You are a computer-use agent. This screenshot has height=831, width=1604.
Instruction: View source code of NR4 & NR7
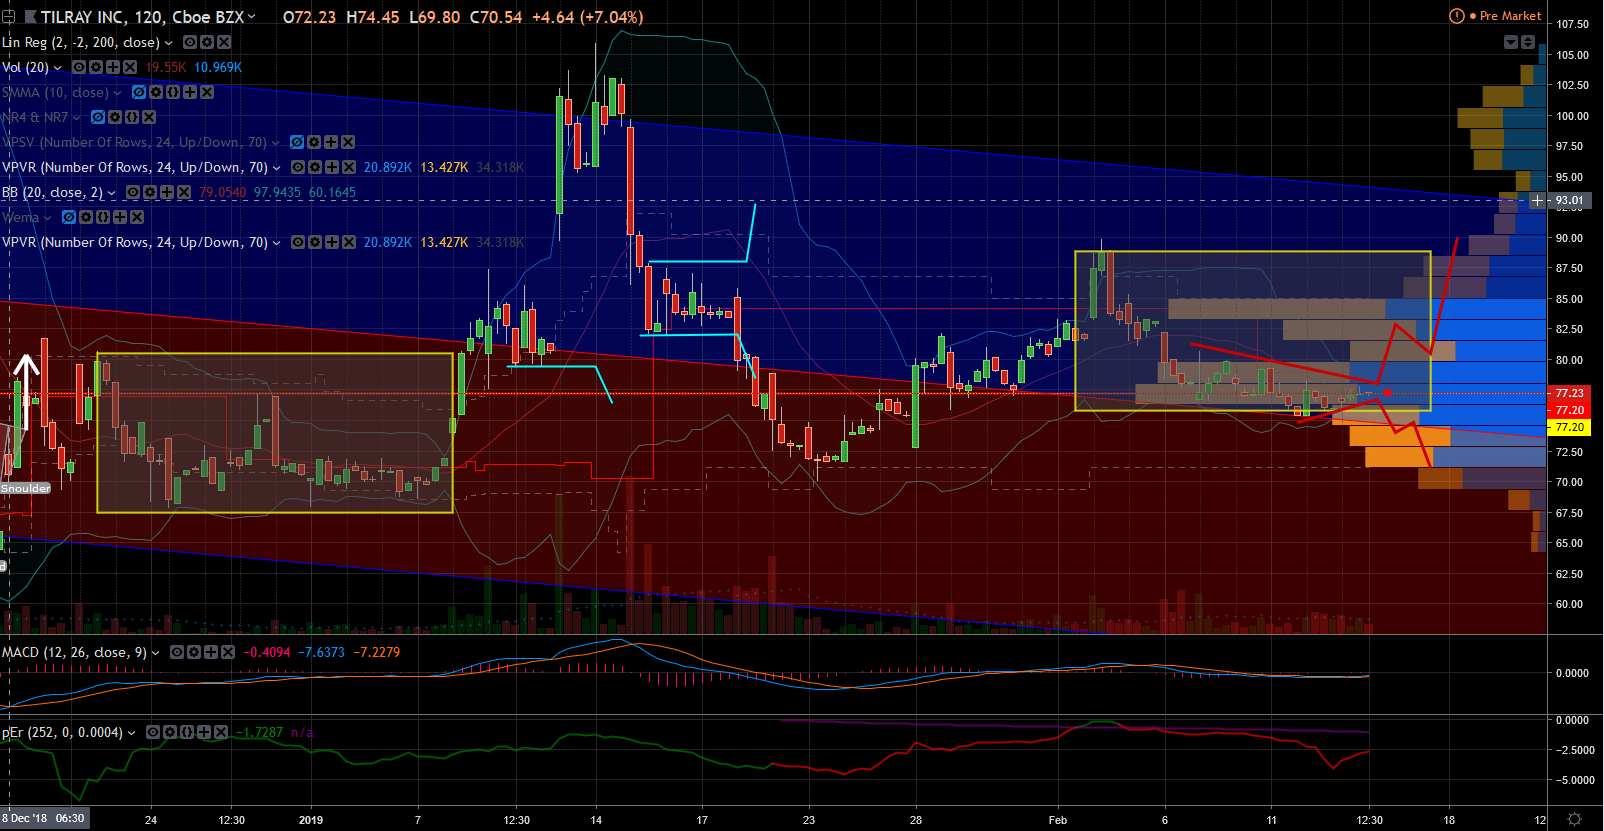pyautogui.click(x=132, y=117)
